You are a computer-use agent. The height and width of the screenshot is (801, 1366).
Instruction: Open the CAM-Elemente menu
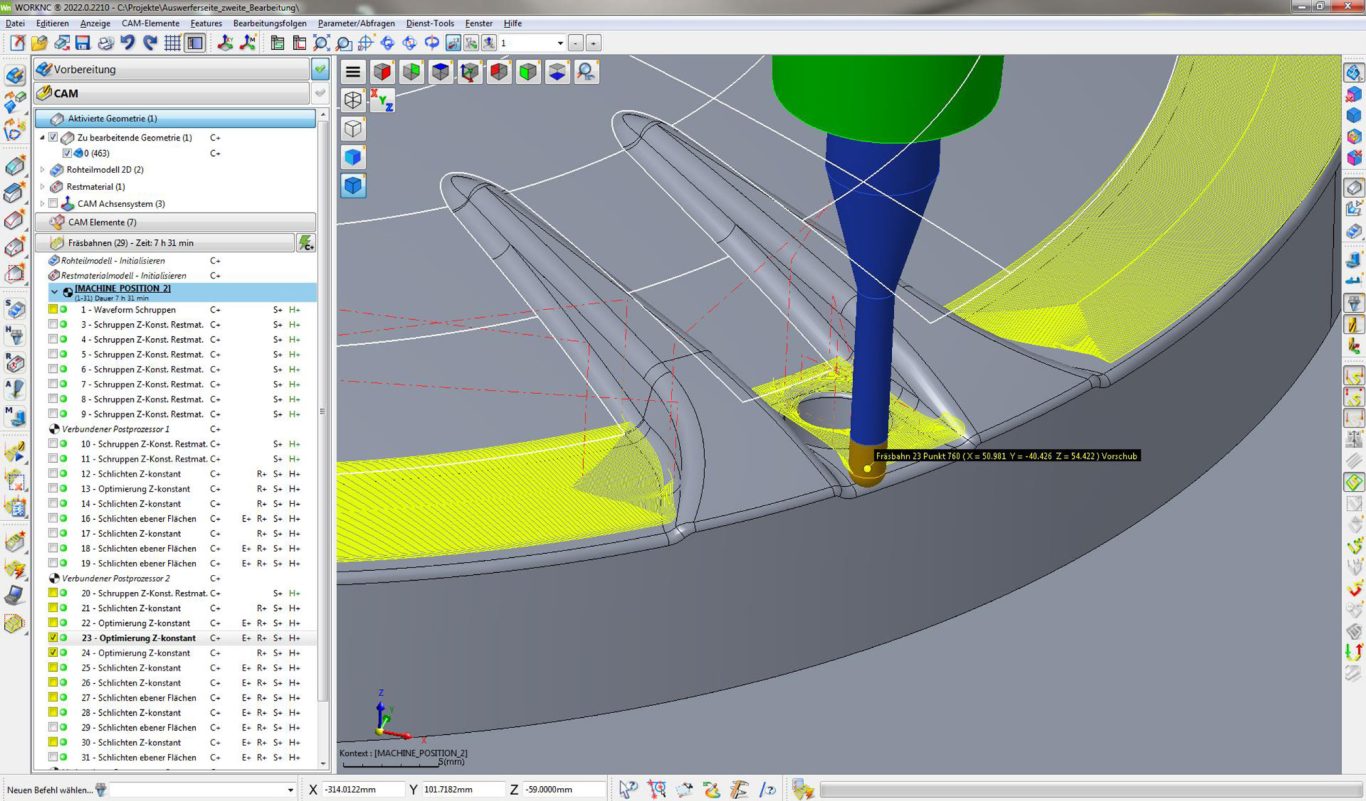pyautogui.click(x=150, y=23)
